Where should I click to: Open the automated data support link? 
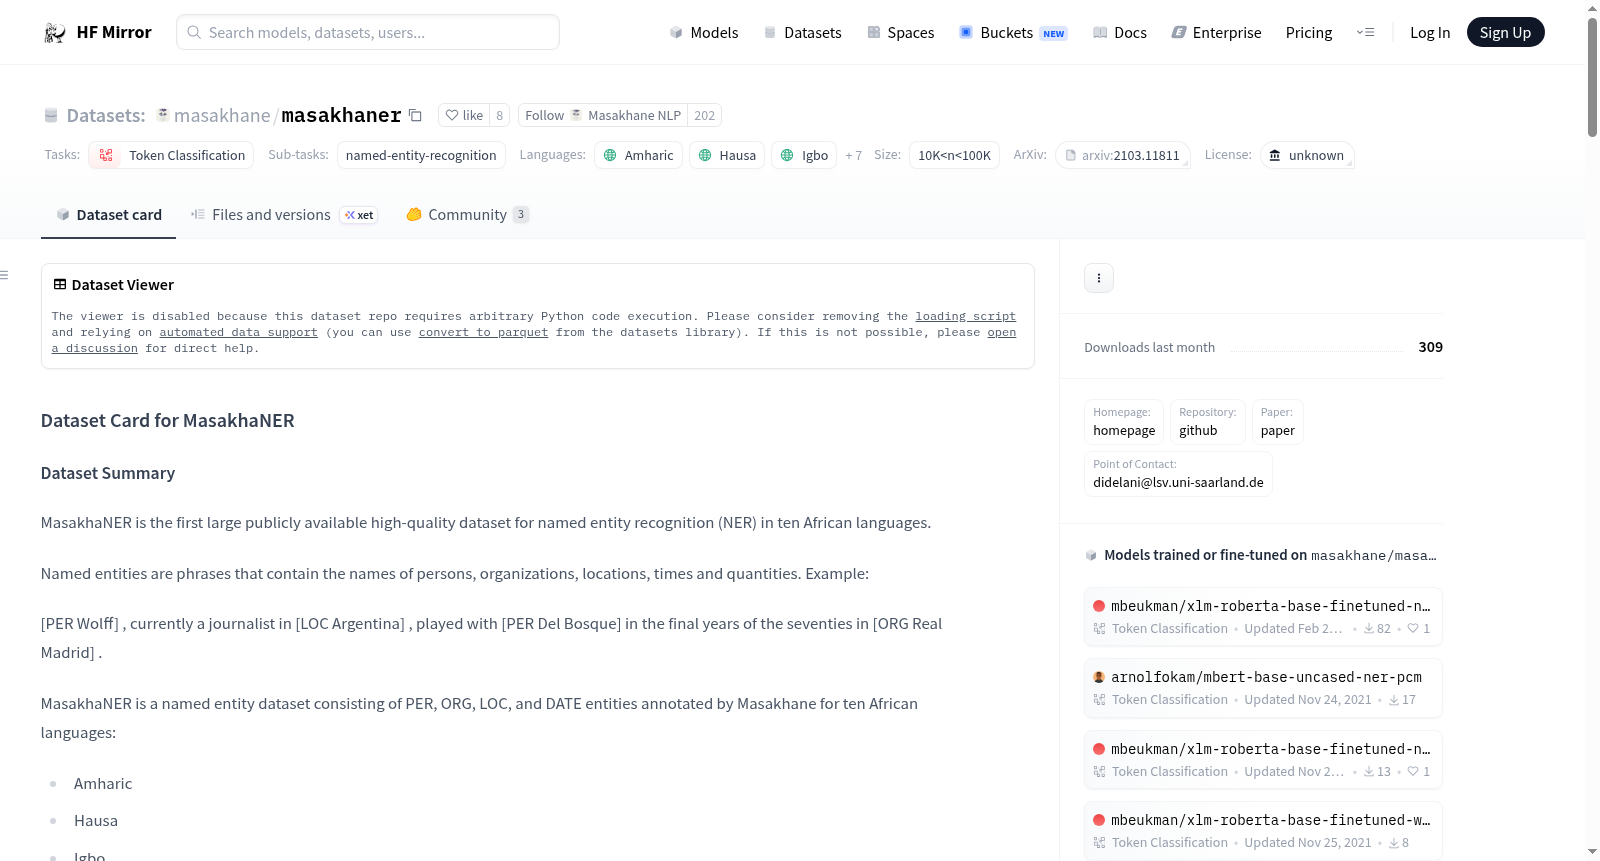pos(238,332)
